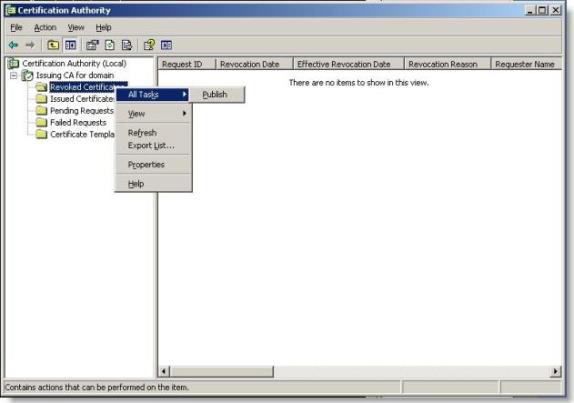
Task: Choose Refresh in the context menu
Action: pos(153,133)
